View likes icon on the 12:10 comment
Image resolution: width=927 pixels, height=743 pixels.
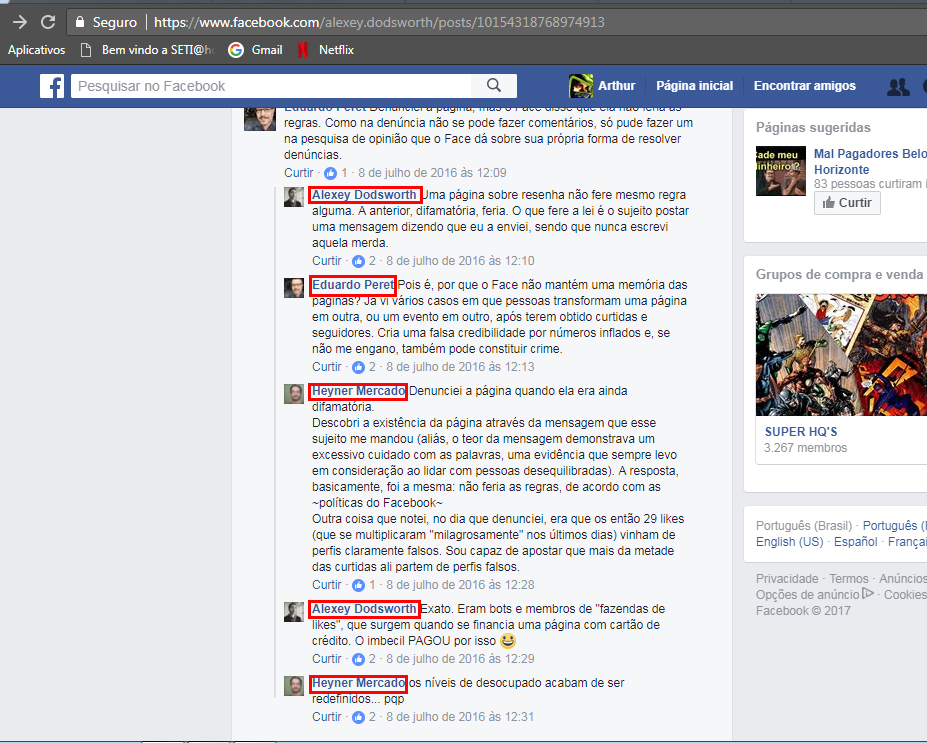tap(358, 261)
